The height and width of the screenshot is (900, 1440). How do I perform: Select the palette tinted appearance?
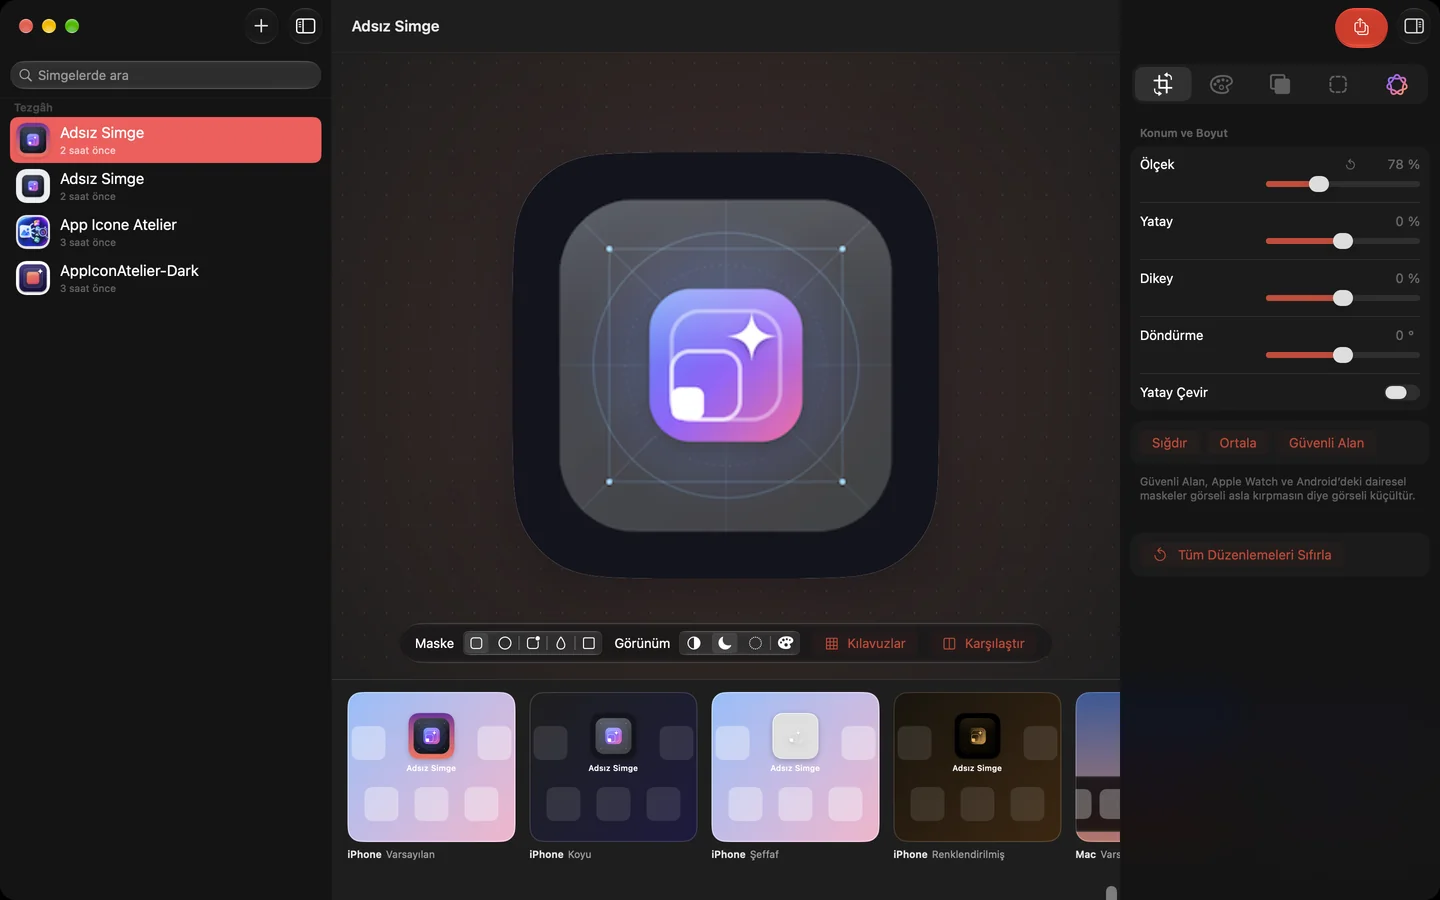(x=786, y=643)
